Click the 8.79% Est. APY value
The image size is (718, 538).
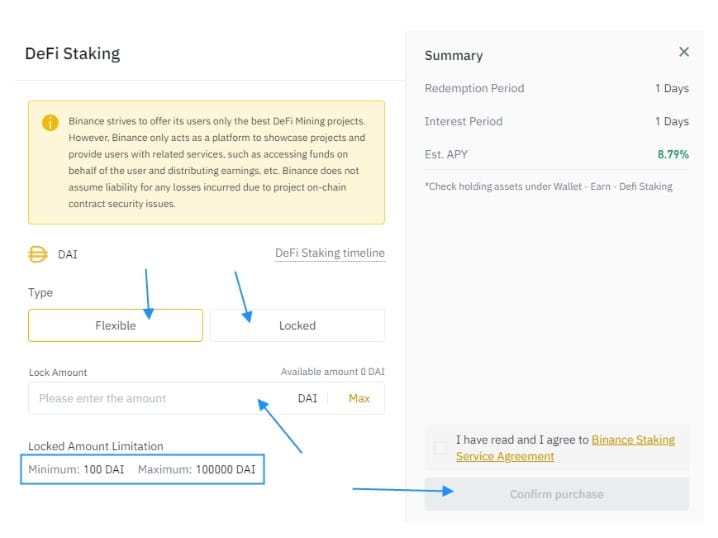click(x=672, y=154)
